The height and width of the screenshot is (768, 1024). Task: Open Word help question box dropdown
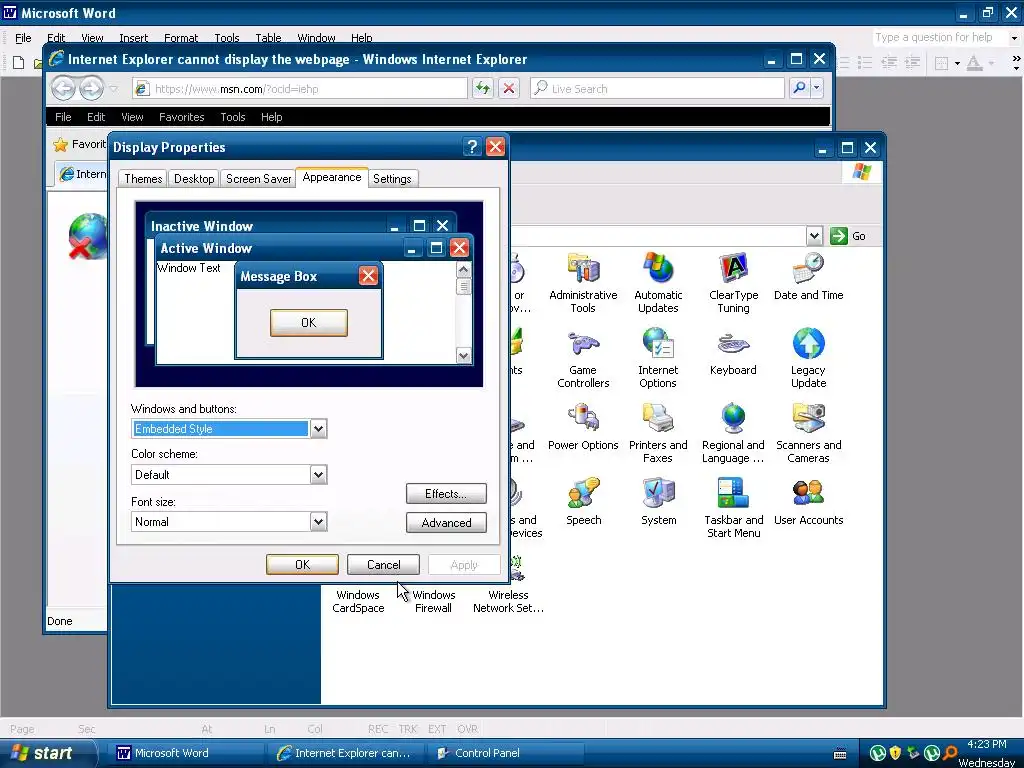[1014, 38]
